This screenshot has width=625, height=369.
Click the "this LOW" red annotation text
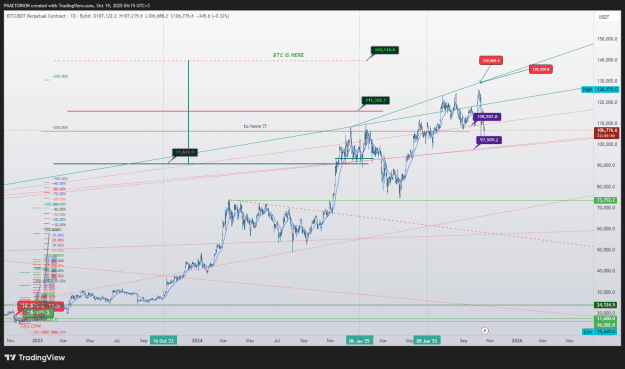pyautogui.click(x=31, y=326)
